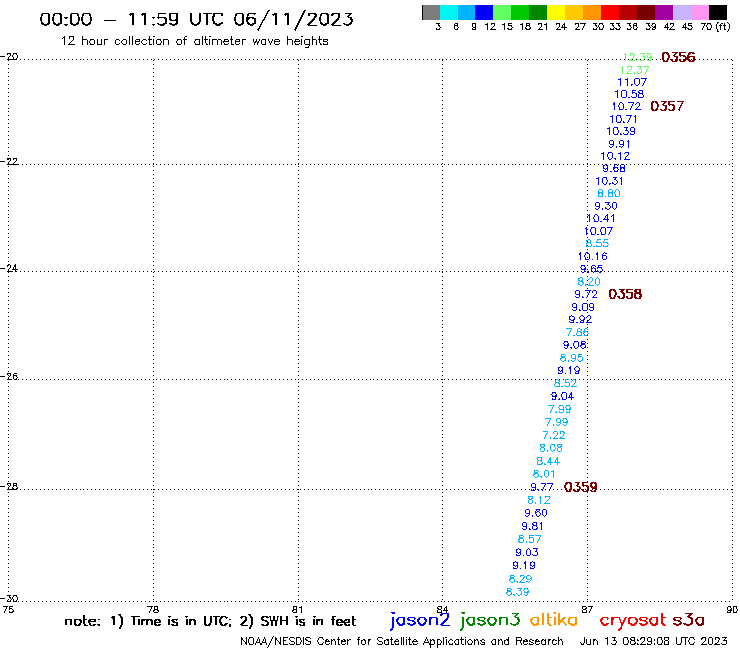
Task: Click the orange legend color swatch
Action: [592, 12]
